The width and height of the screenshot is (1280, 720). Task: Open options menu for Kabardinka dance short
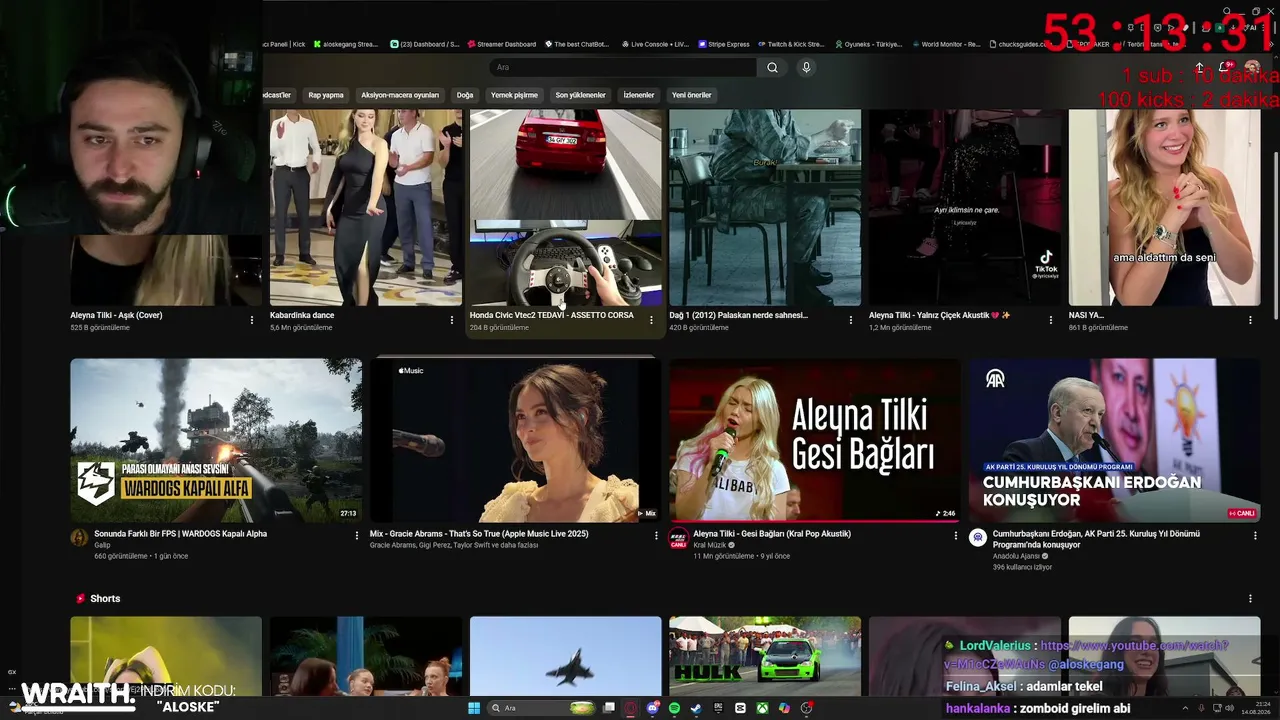coord(451,320)
